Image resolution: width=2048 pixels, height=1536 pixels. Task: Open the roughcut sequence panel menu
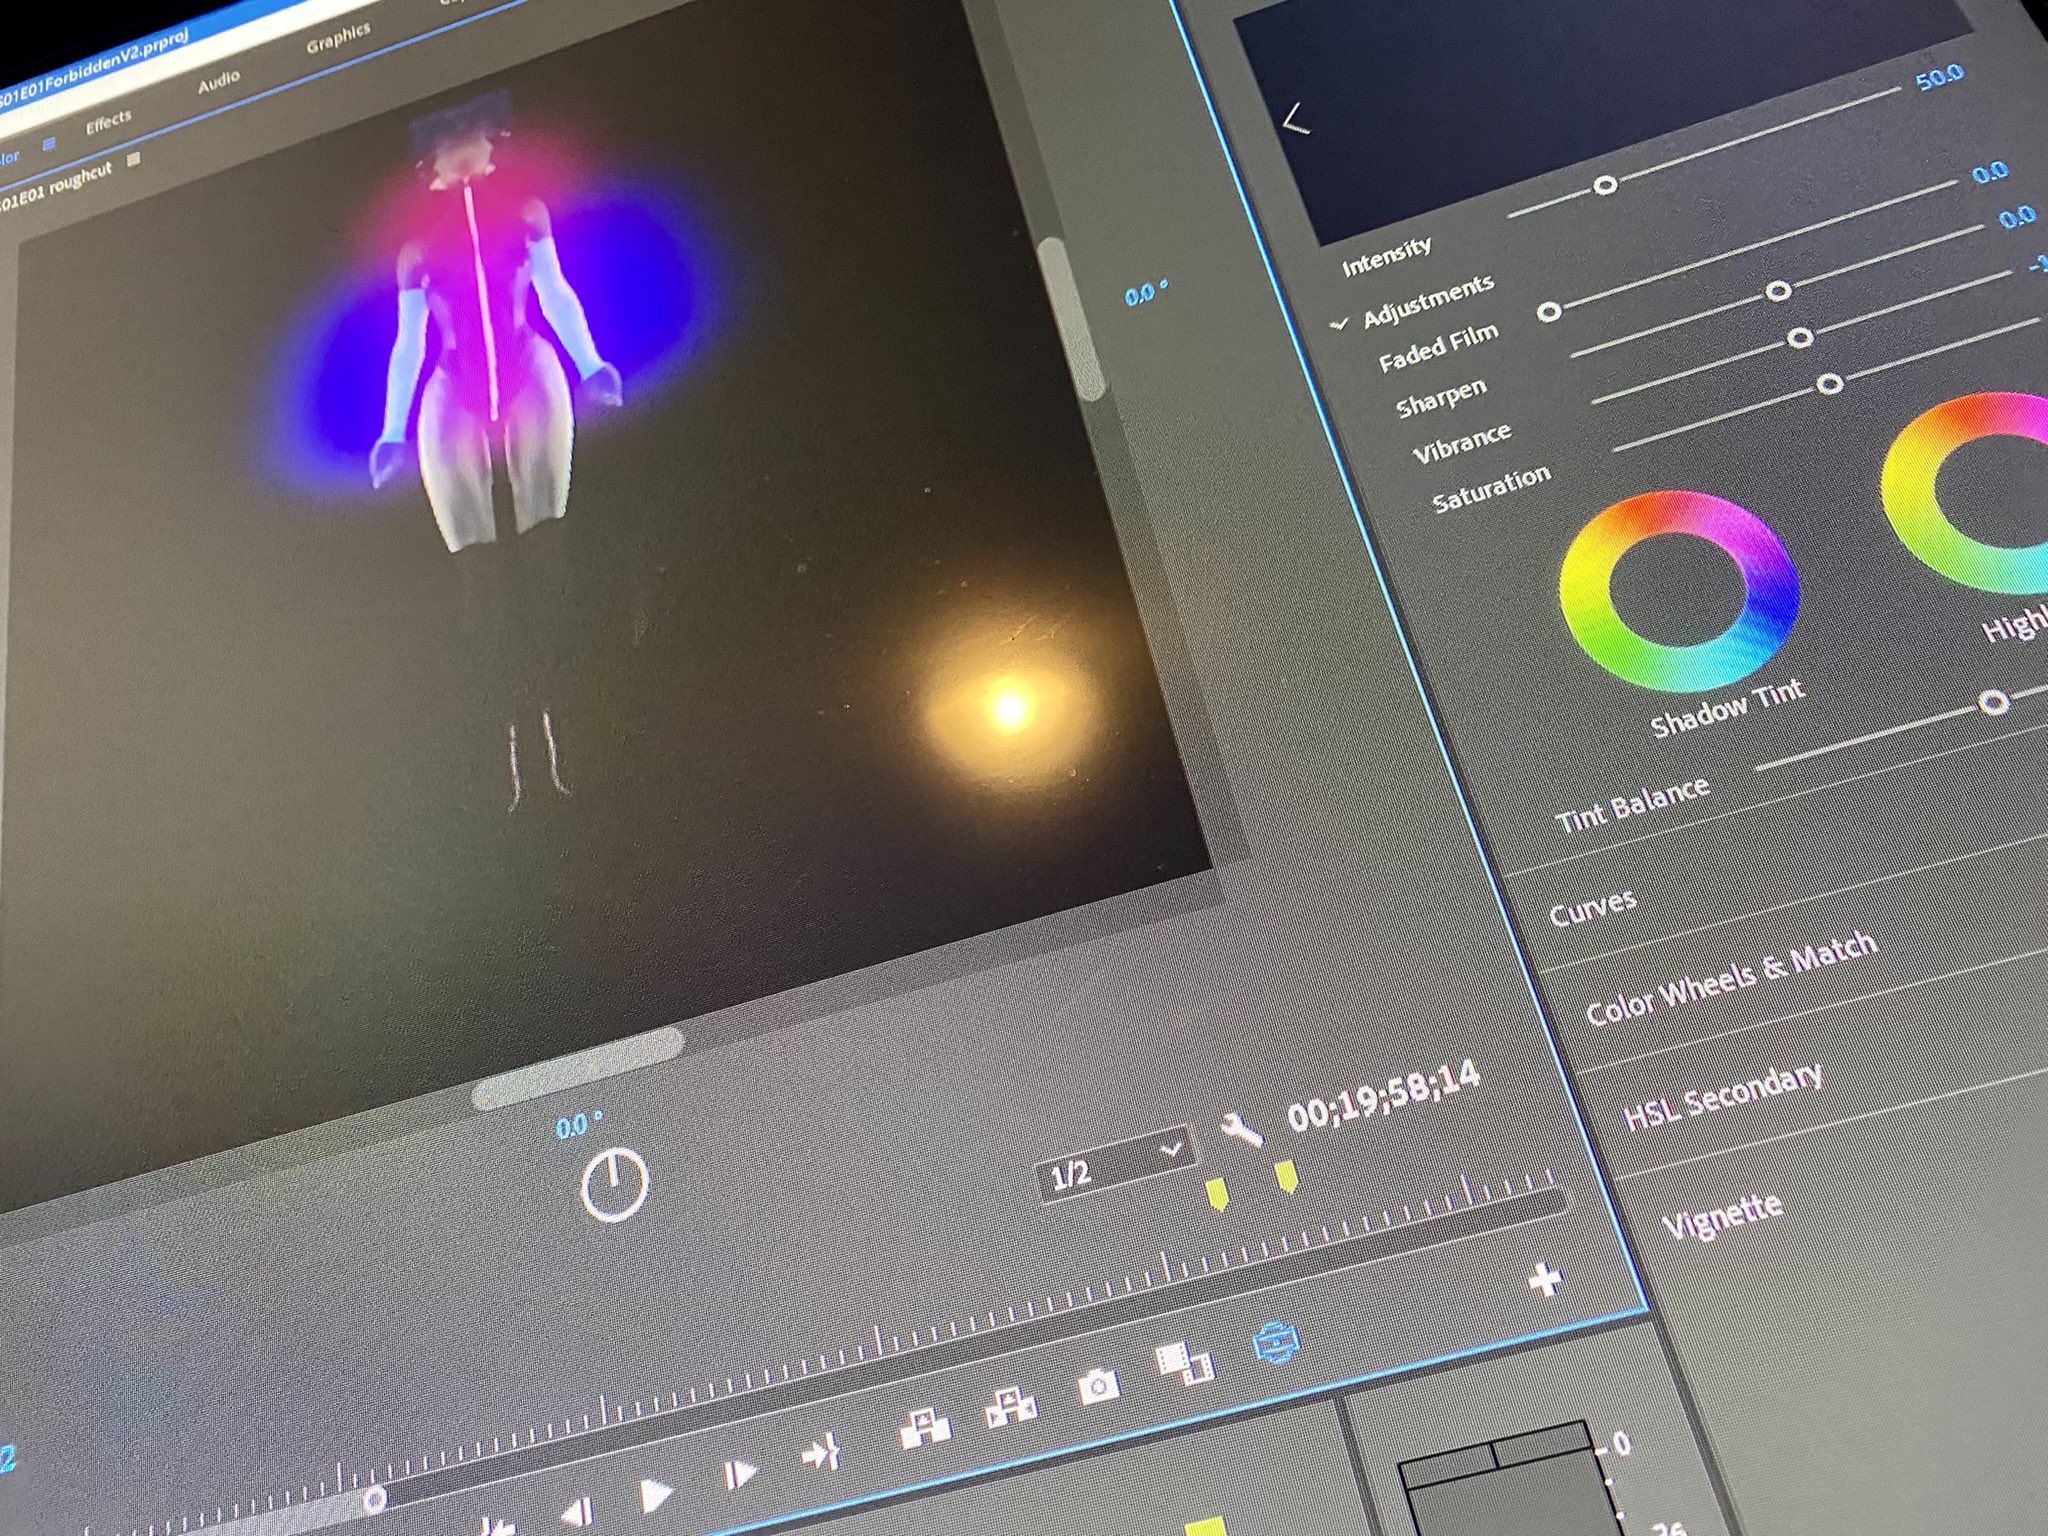coord(134,158)
